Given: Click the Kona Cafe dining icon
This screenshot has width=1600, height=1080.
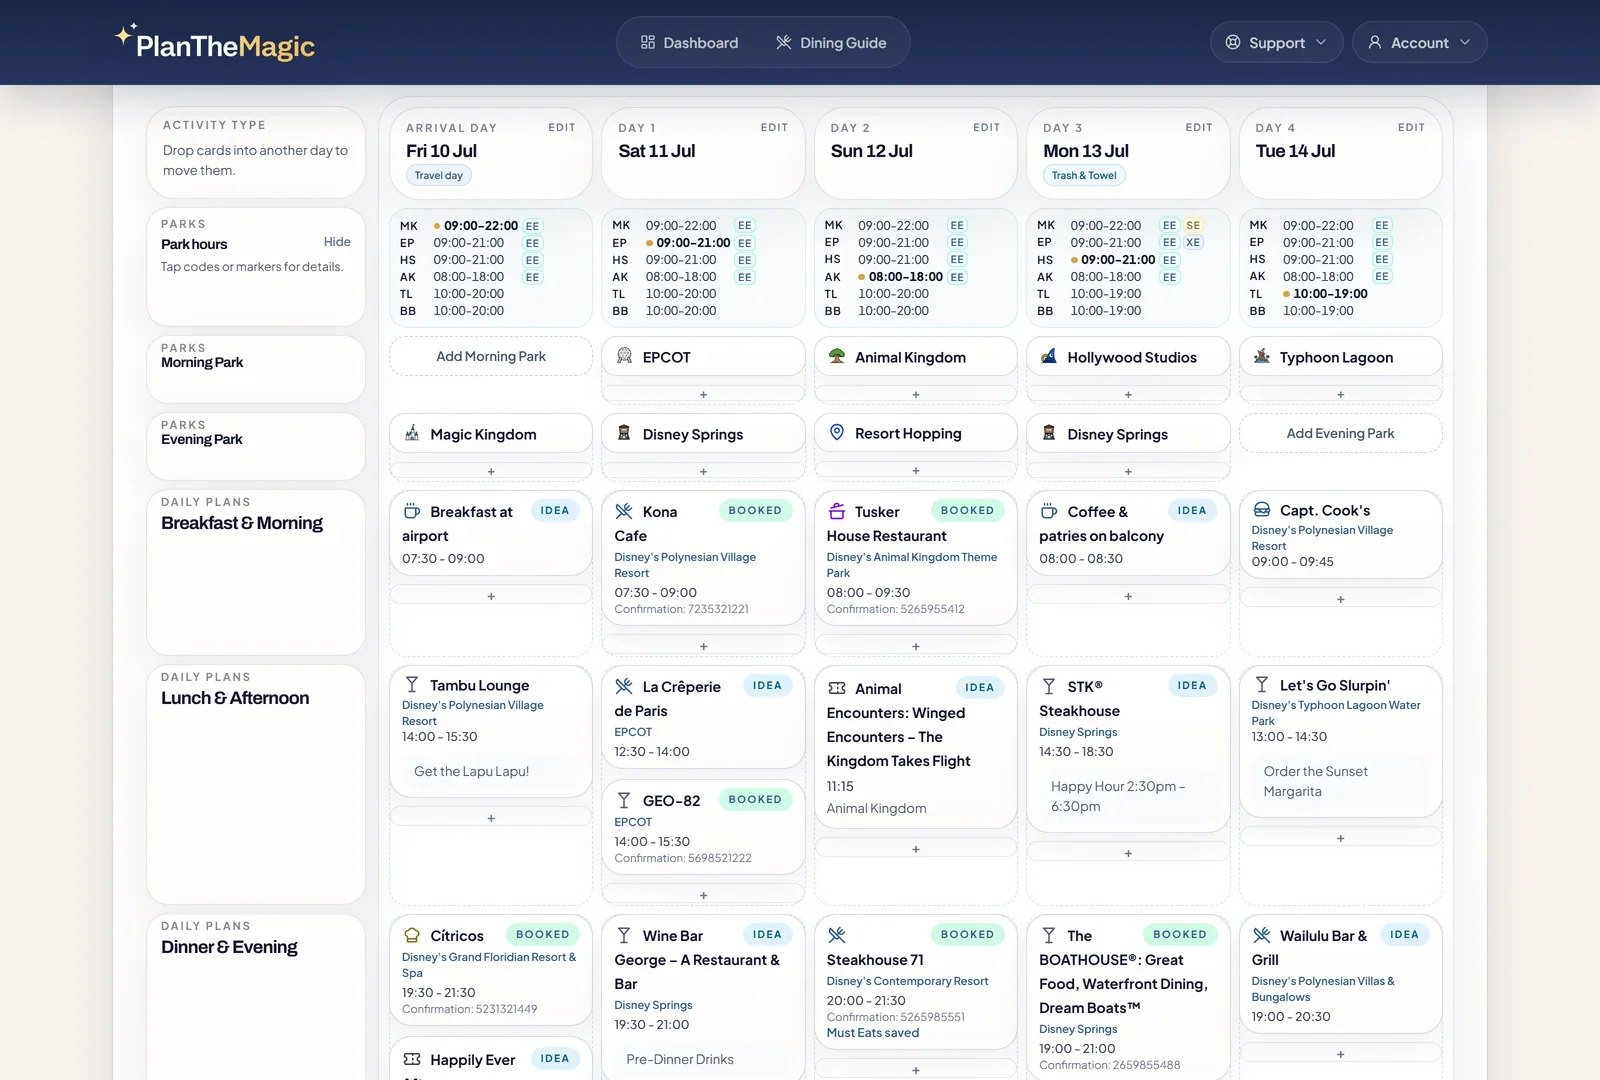Looking at the screenshot, I should click(x=624, y=511).
